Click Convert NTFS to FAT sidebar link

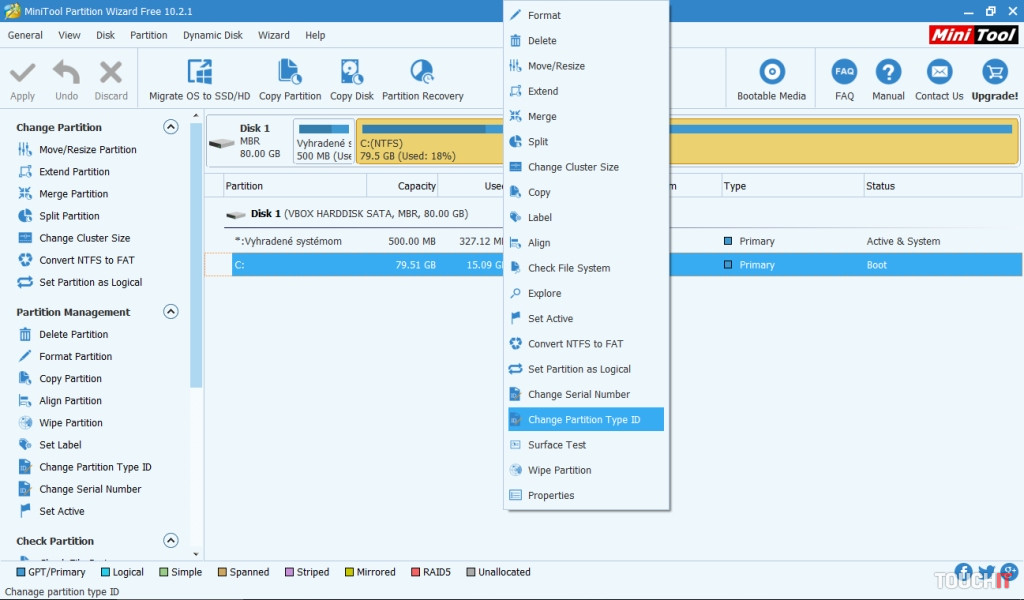pyautogui.click(x=86, y=260)
